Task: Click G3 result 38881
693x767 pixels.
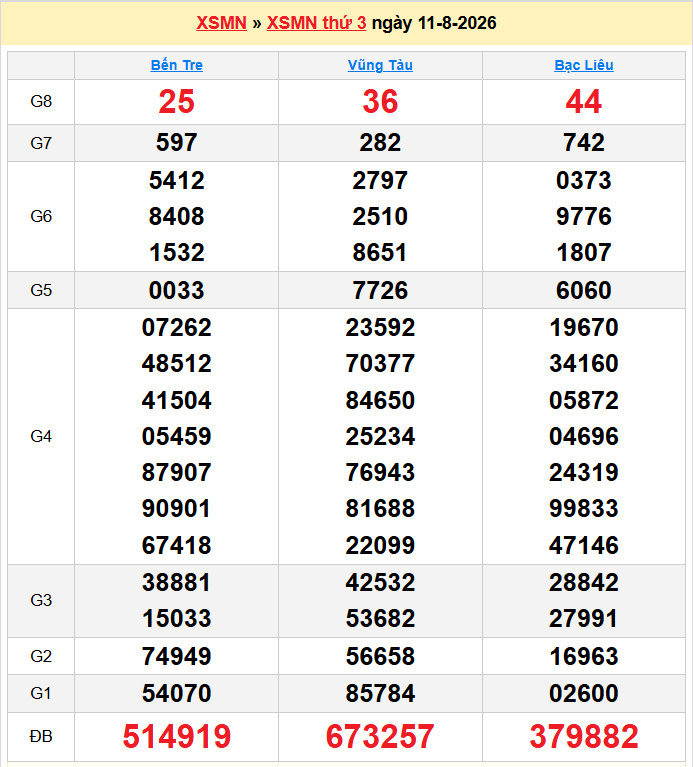Action: [177, 582]
